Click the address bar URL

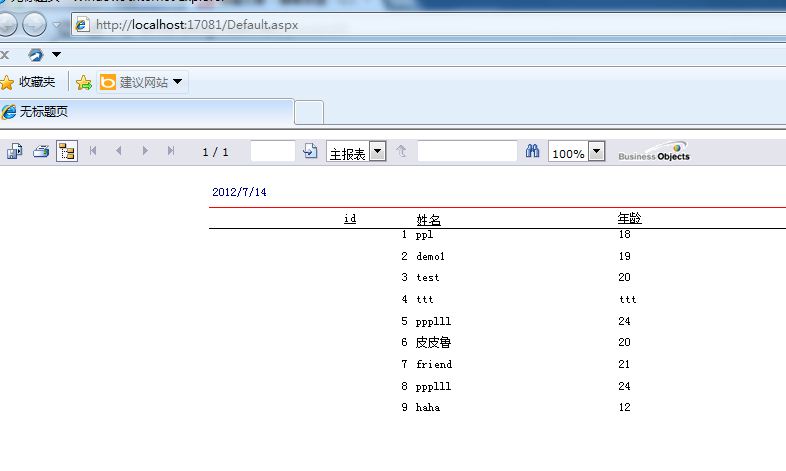click(x=197, y=25)
